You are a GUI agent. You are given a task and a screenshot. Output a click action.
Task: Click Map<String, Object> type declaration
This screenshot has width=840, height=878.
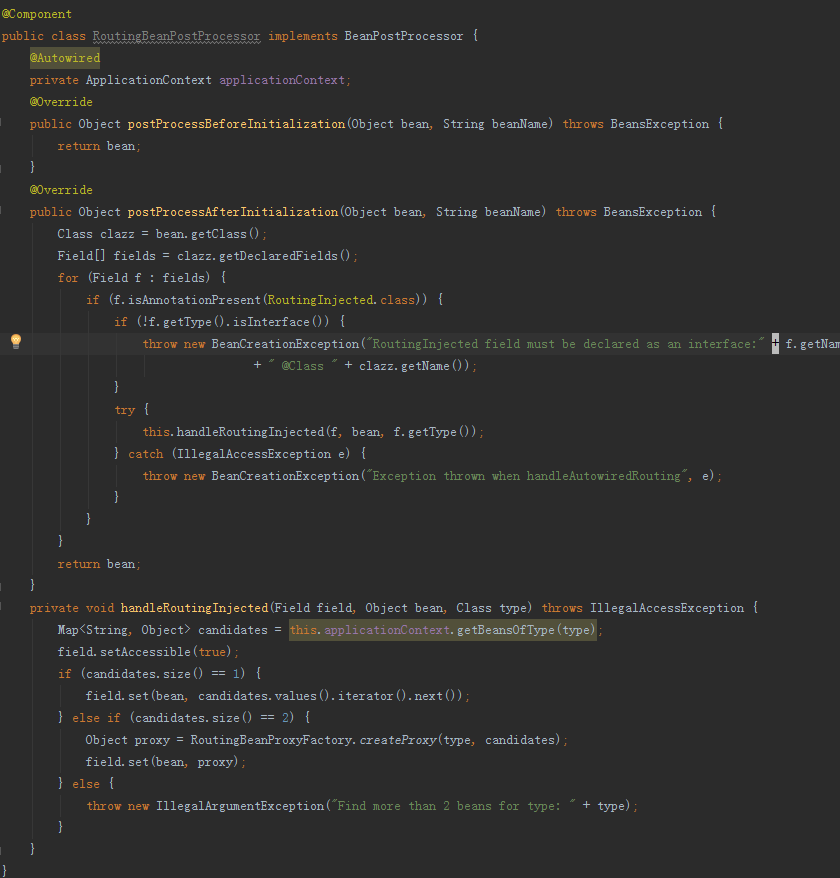point(124,630)
